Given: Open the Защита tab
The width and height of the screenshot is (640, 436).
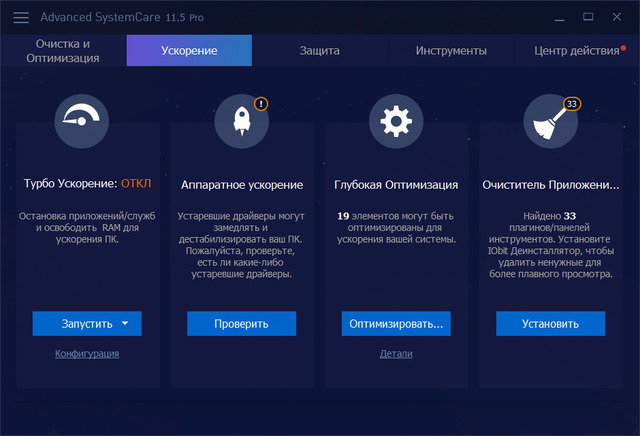Looking at the screenshot, I should pyautogui.click(x=320, y=51).
